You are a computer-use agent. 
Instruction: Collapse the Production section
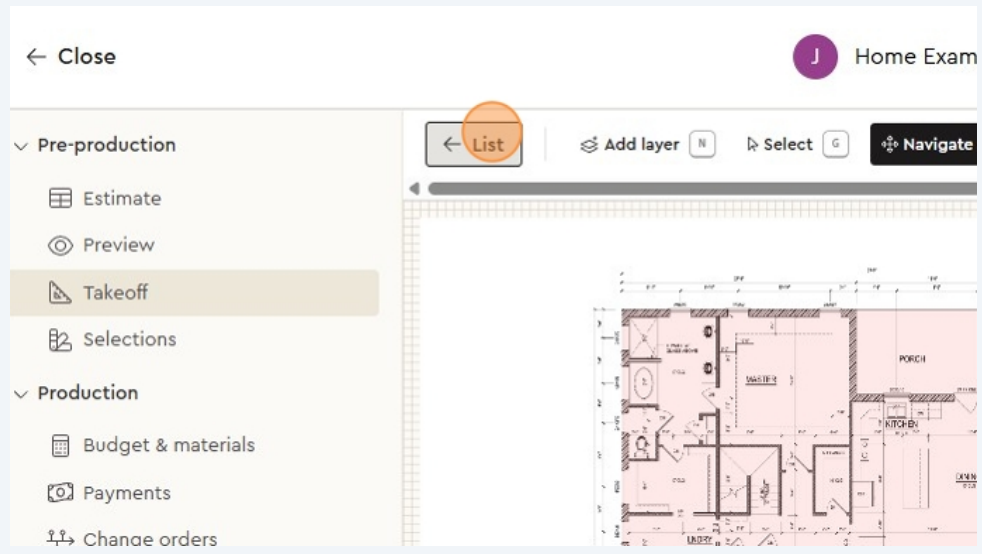pos(22,393)
